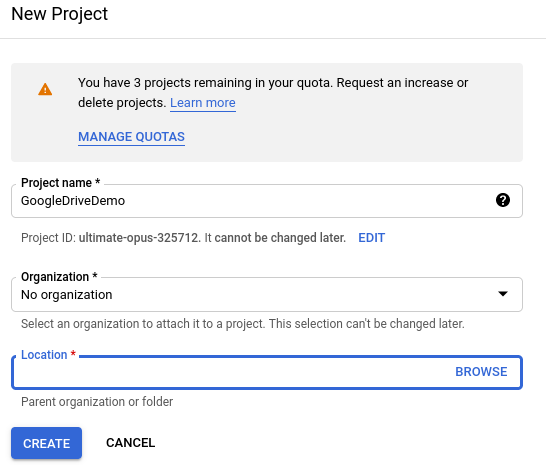Open the project name help icon
Image resolution: width=546 pixels, height=465 pixels.
(x=502, y=200)
